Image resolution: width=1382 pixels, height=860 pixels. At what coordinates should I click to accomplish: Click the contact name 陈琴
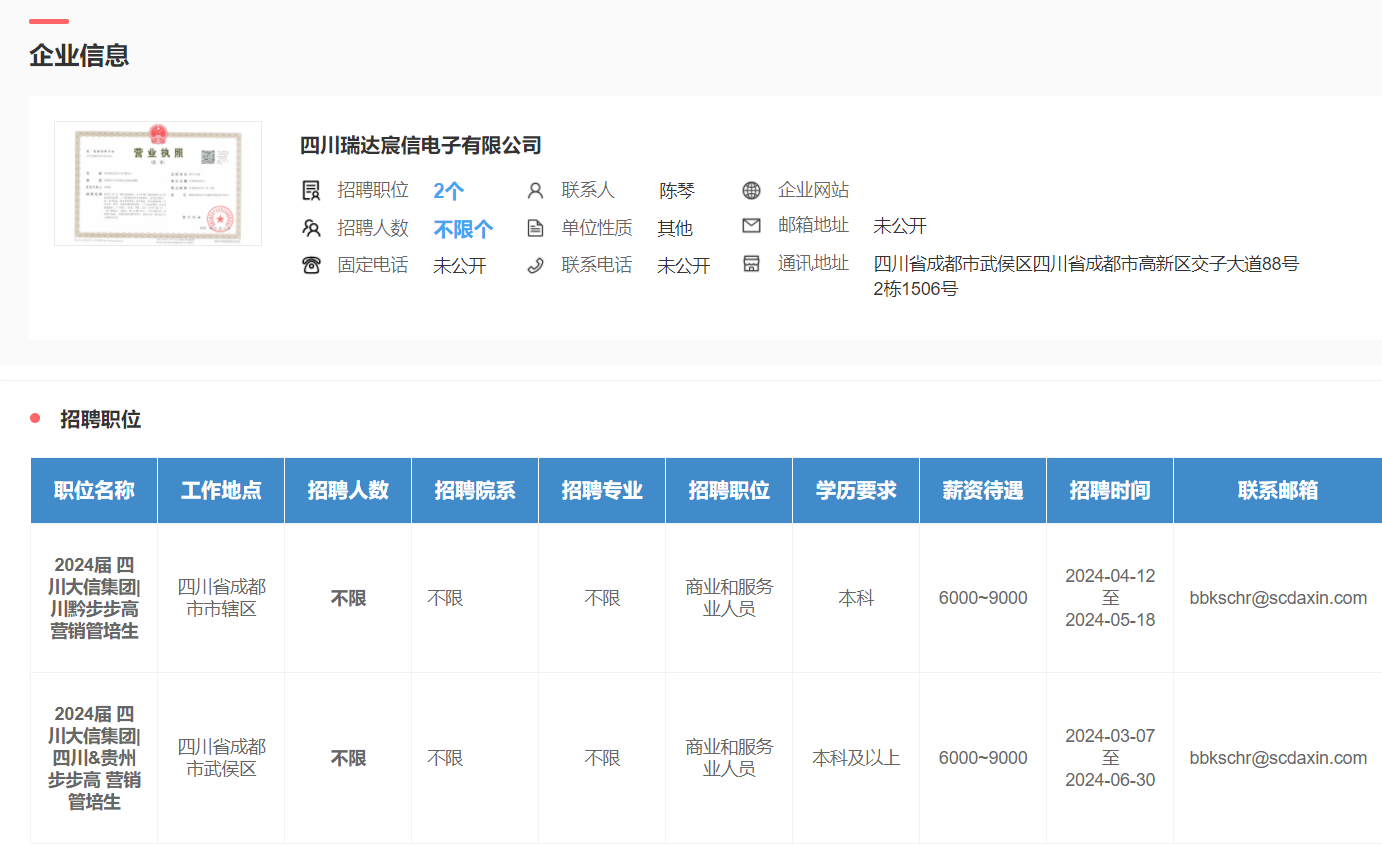pos(677,191)
